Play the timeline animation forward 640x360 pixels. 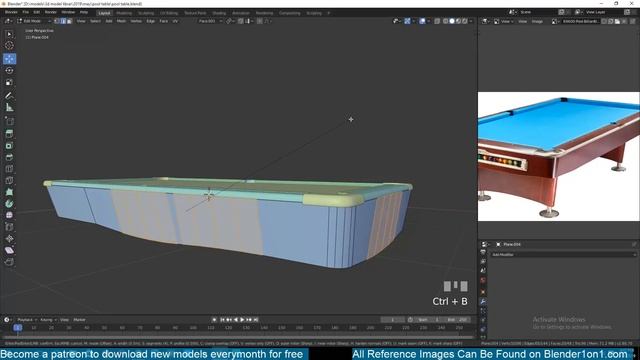(x=242, y=320)
